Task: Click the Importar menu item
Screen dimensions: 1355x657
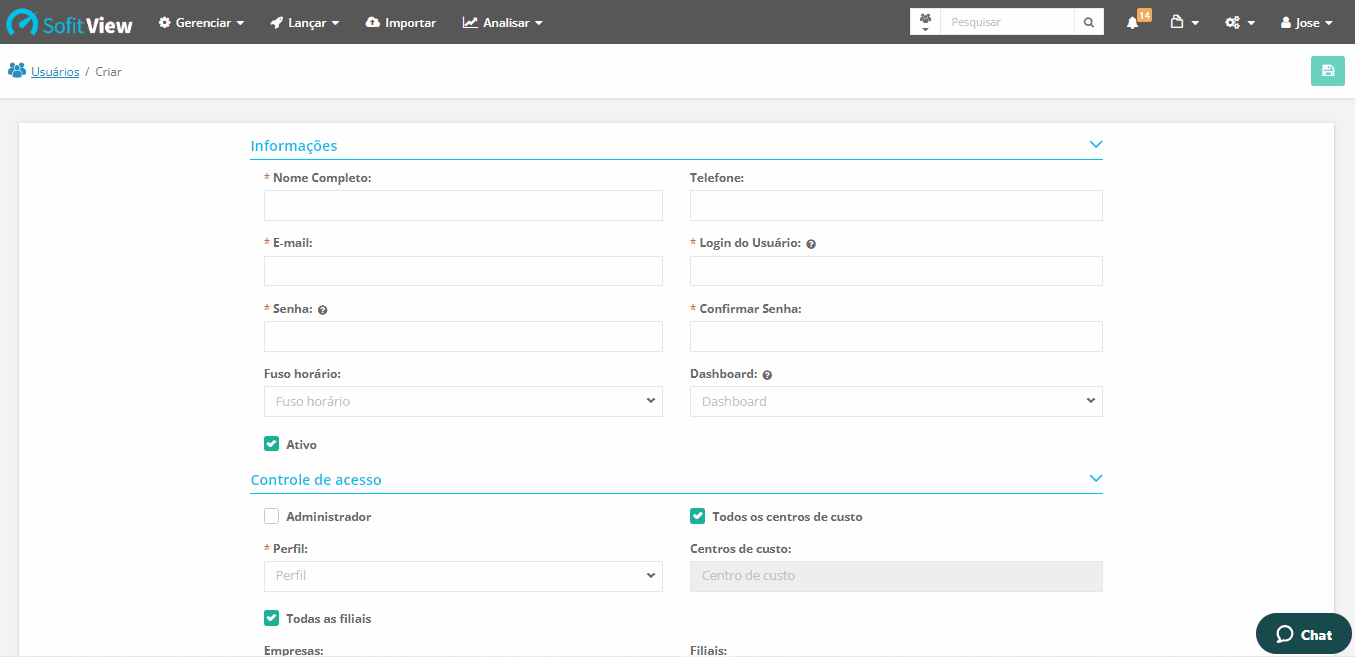Action: click(x=401, y=22)
